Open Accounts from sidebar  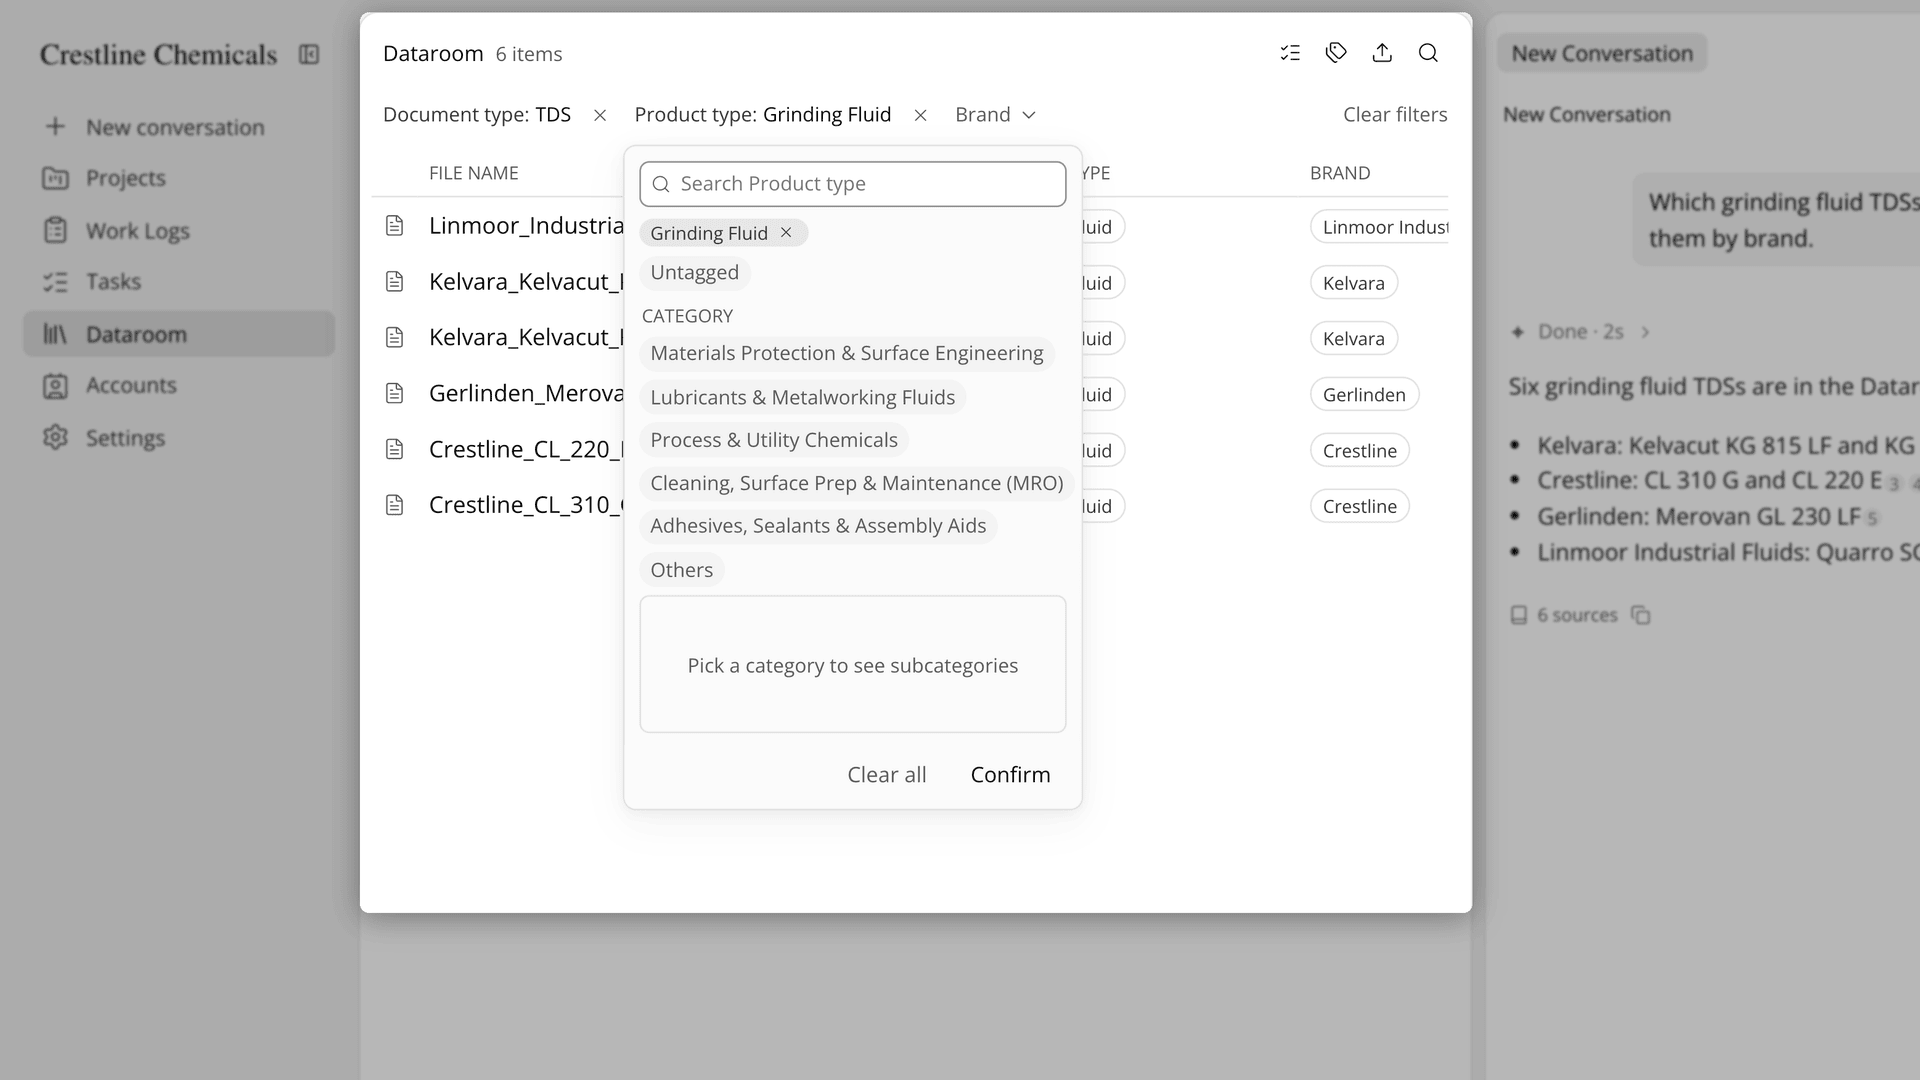point(179,385)
